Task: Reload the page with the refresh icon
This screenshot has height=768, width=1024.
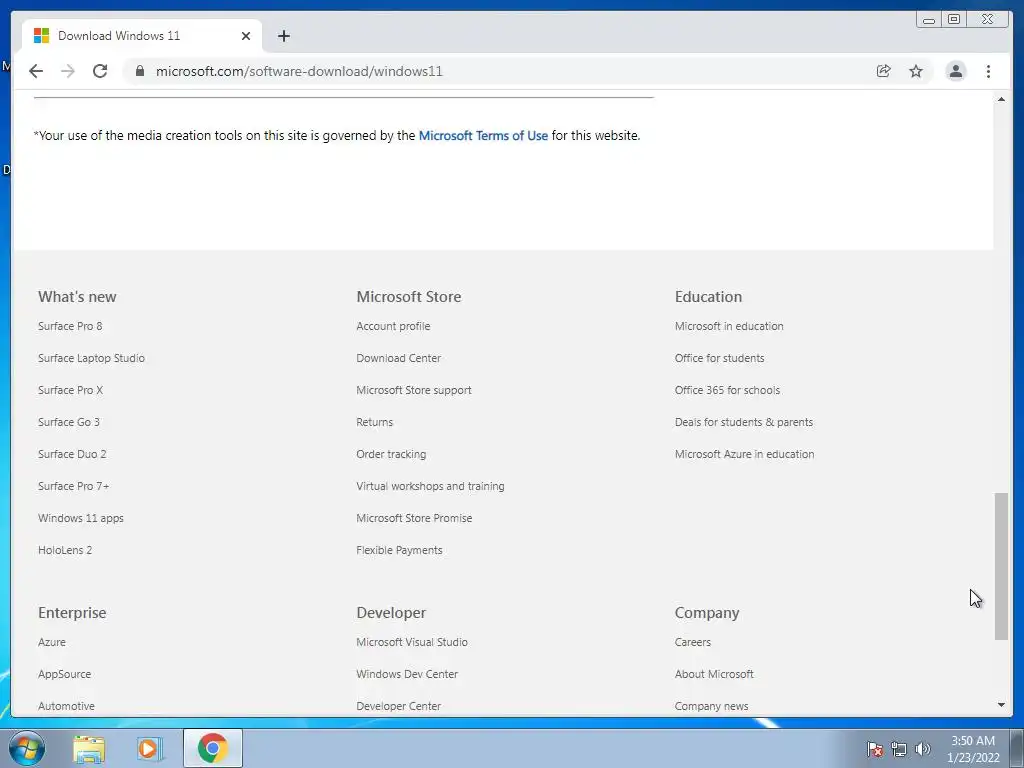Action: point(100,71)
